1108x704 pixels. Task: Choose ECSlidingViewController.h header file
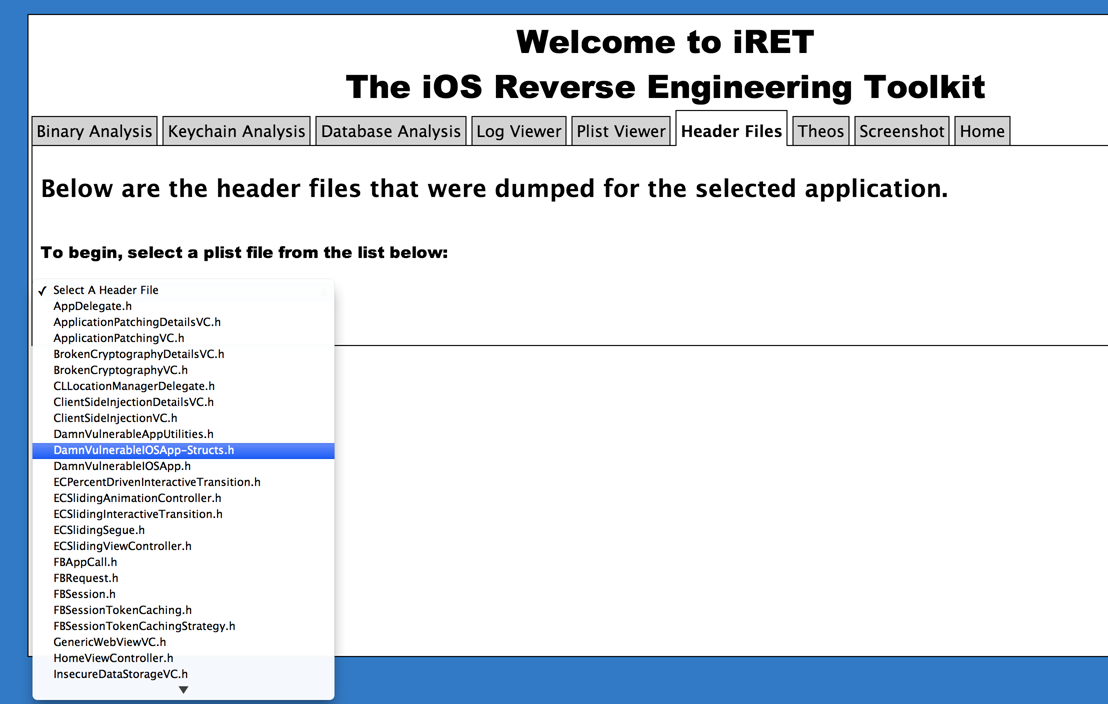[122, 546]
